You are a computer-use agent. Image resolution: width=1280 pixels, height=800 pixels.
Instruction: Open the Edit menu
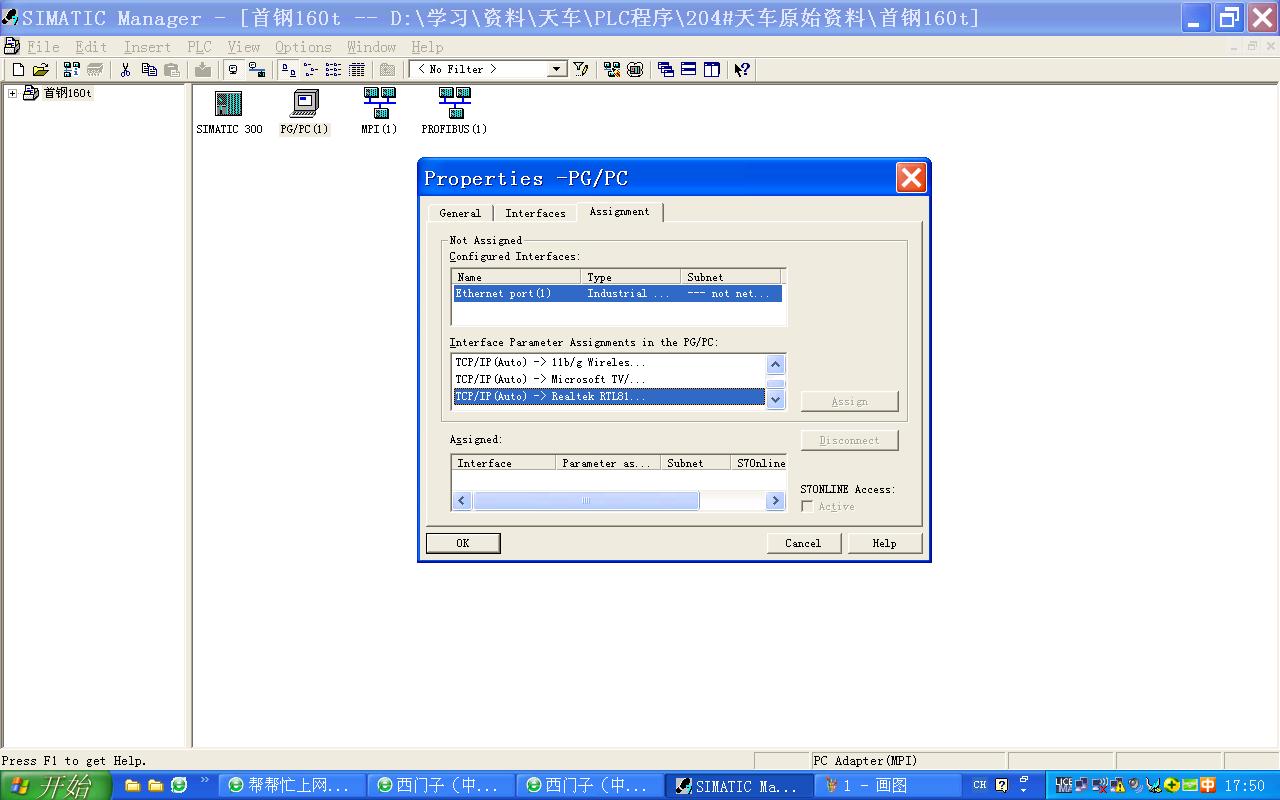click(x=91, y=47)
